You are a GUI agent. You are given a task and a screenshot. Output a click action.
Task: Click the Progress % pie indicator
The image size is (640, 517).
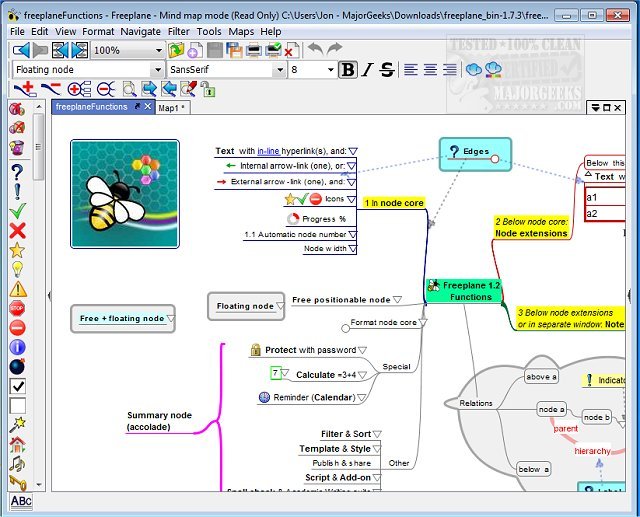click(x=293, y=219)
